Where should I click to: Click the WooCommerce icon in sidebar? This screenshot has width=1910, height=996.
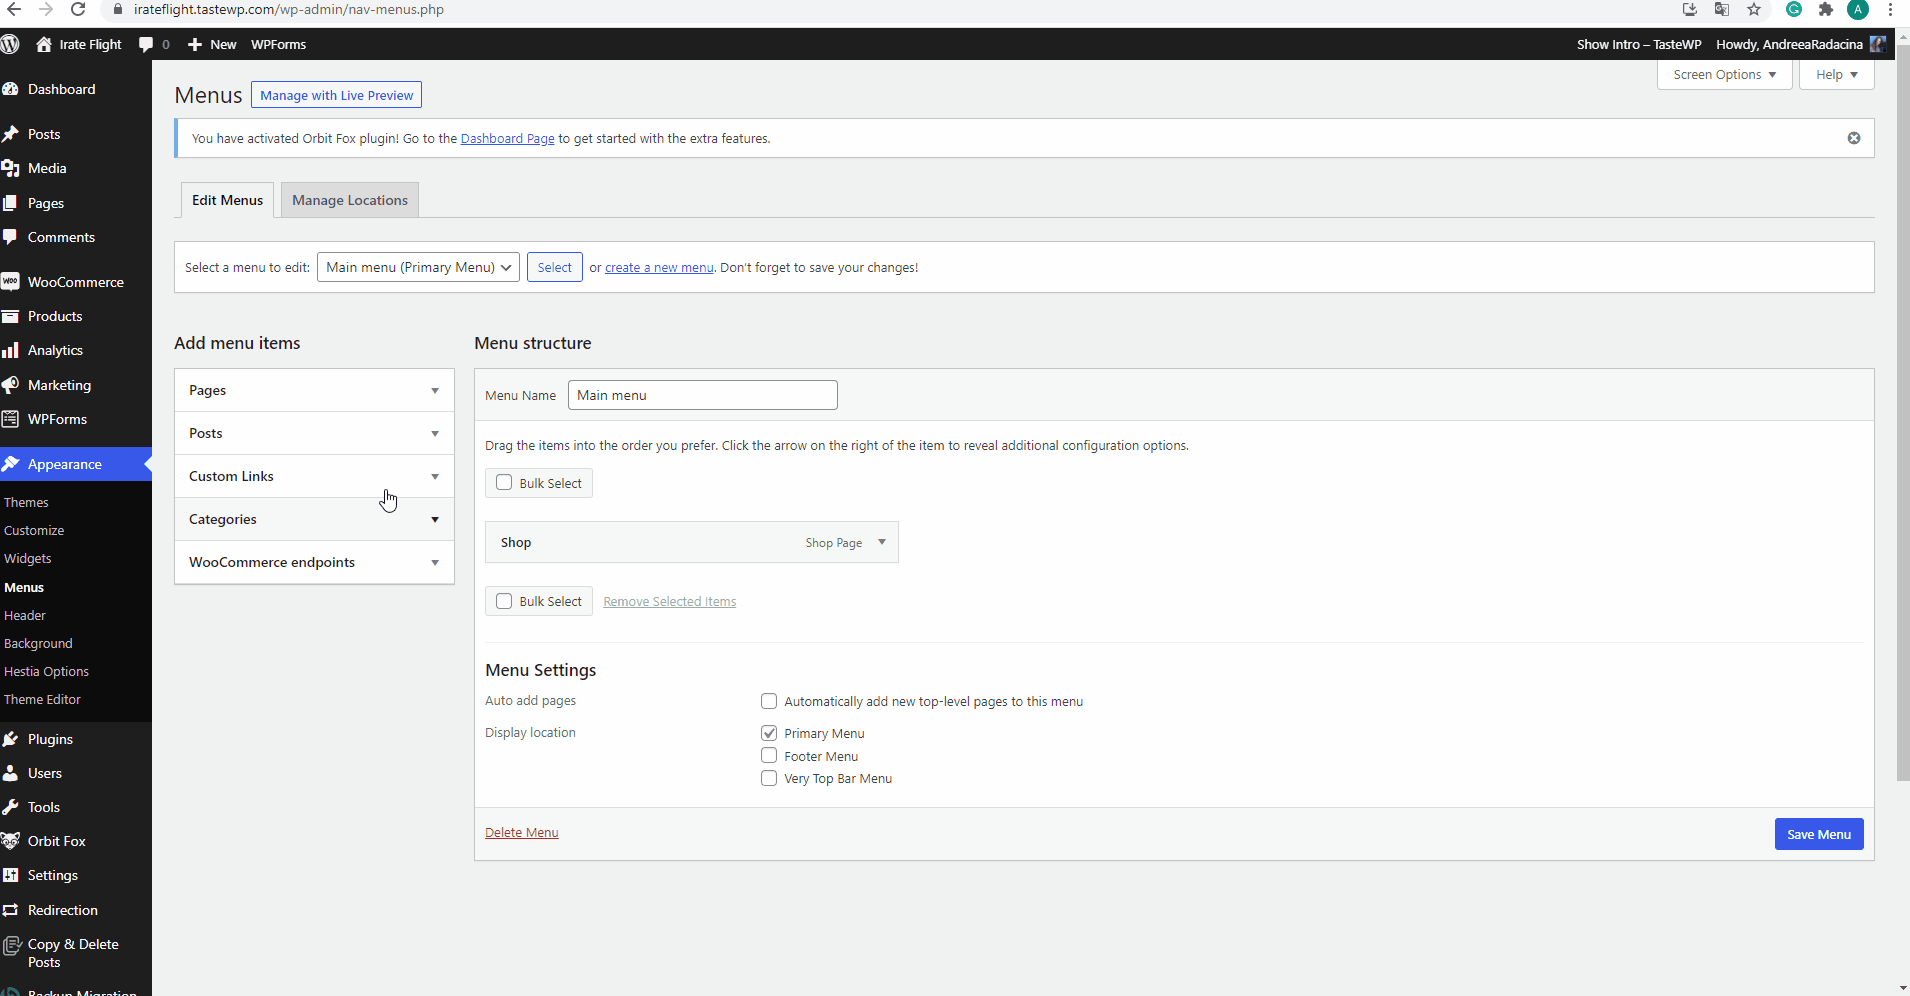(11, 282)
